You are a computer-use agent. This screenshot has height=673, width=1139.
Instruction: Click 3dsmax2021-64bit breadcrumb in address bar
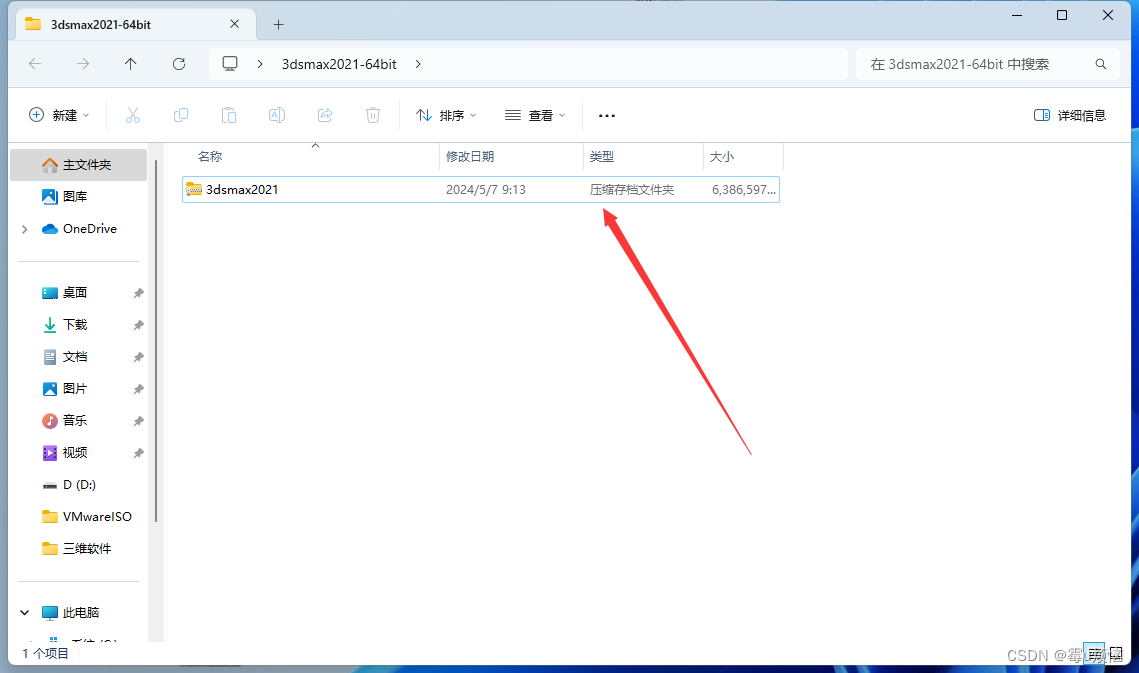click(339, 64)
